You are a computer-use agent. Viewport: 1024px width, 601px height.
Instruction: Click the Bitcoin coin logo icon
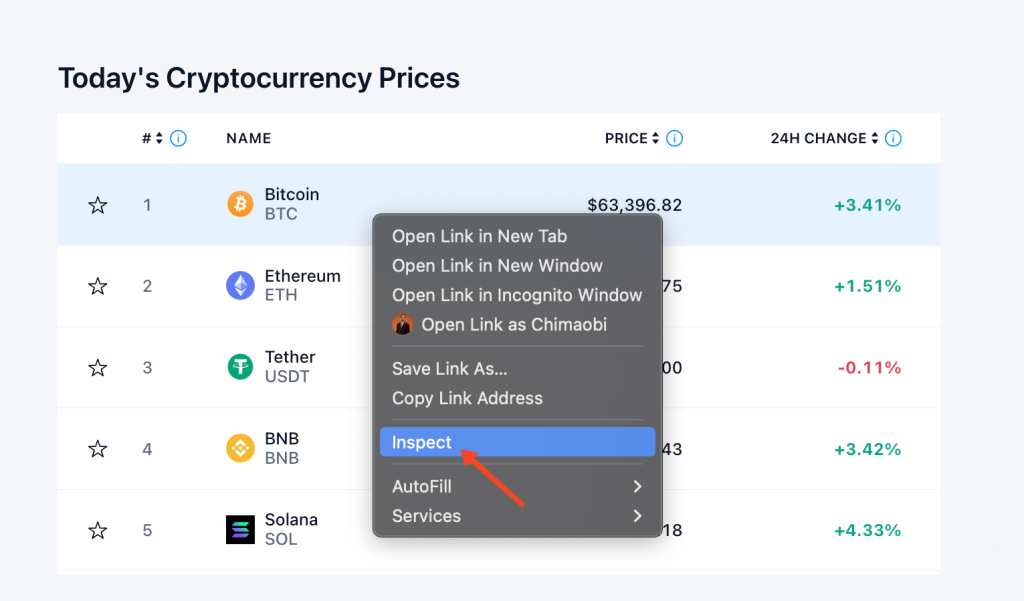(x=240, y=204)
